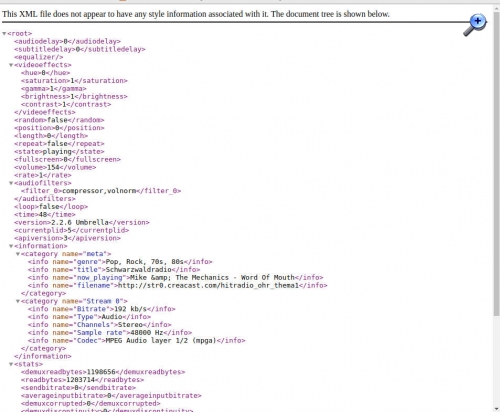Click the hue value line
500x412 pixels.
46,73
